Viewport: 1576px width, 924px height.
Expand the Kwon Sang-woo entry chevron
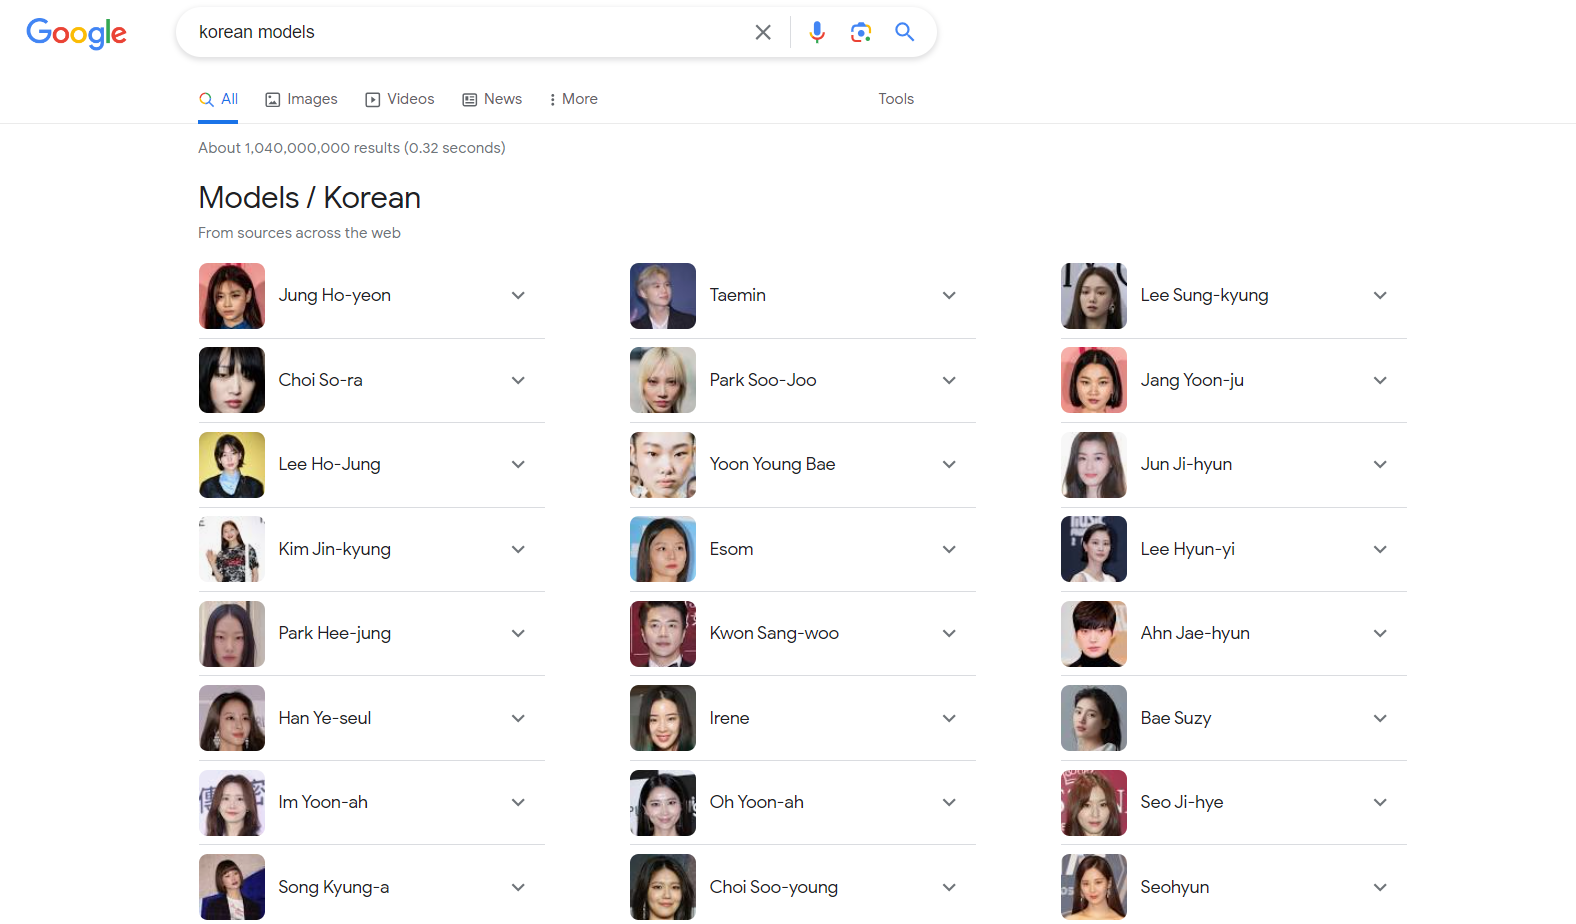[x=949, y=634]
